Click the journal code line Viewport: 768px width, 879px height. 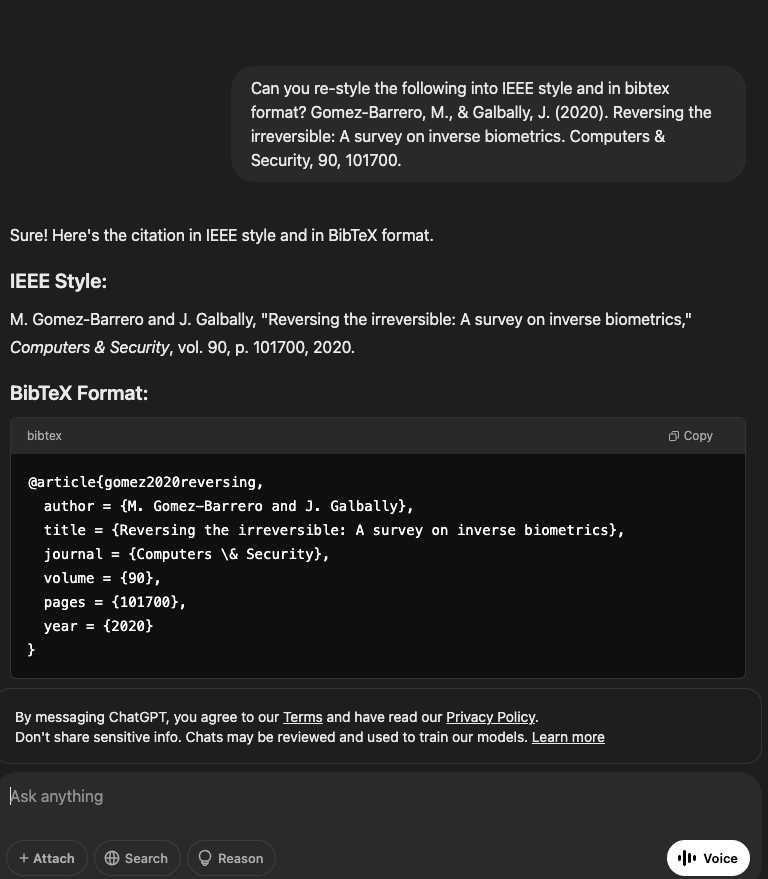186,554
